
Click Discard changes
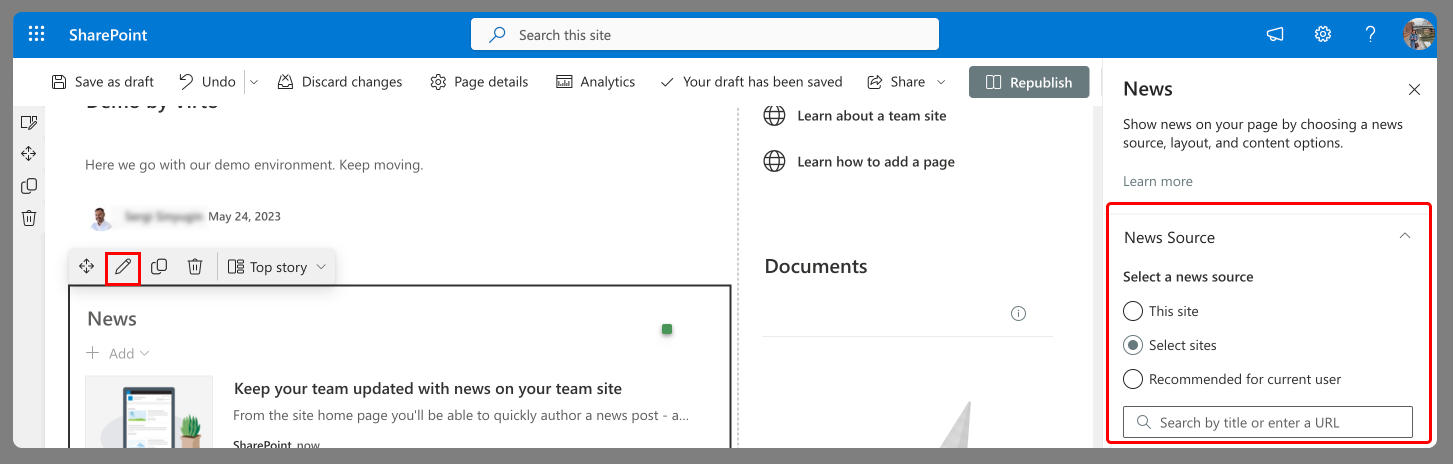(340, 82)
